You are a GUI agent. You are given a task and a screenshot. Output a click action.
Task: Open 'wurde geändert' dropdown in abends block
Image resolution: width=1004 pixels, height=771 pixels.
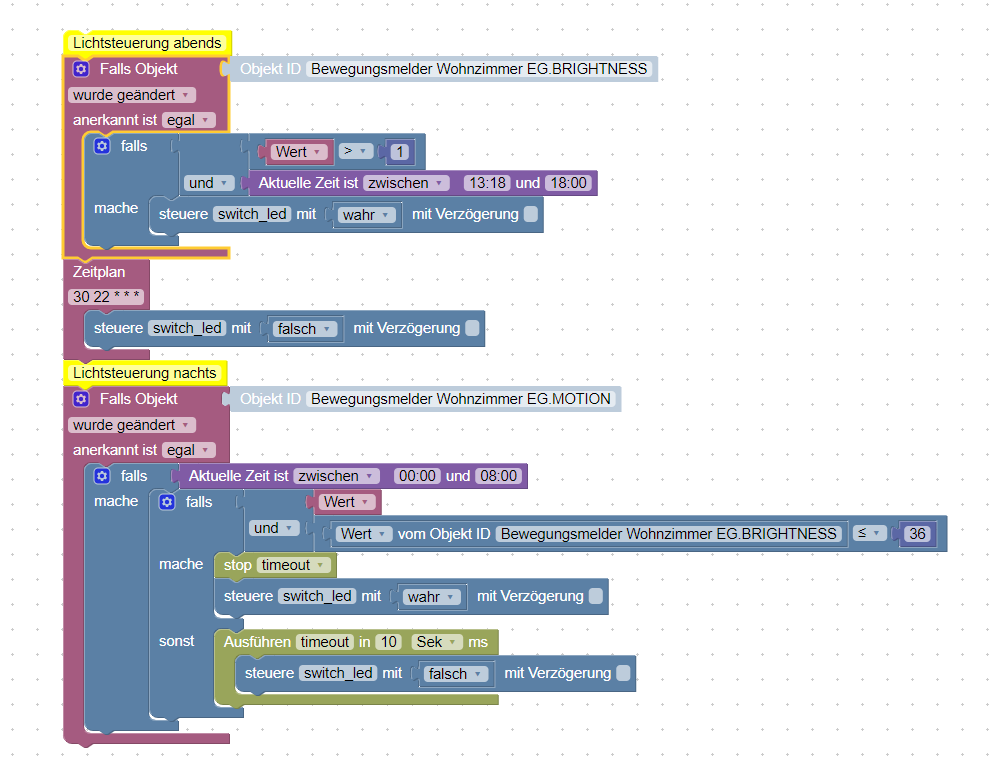coord(132,95)
